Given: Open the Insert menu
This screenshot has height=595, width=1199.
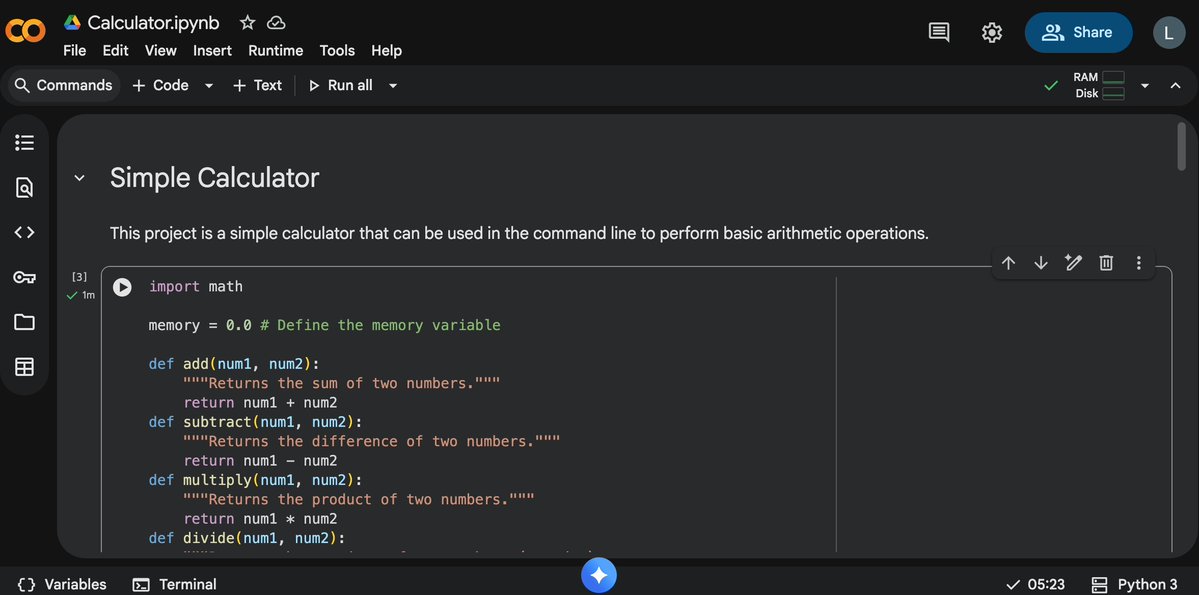Looking at the screenshot, I should (x=212, y=50).
